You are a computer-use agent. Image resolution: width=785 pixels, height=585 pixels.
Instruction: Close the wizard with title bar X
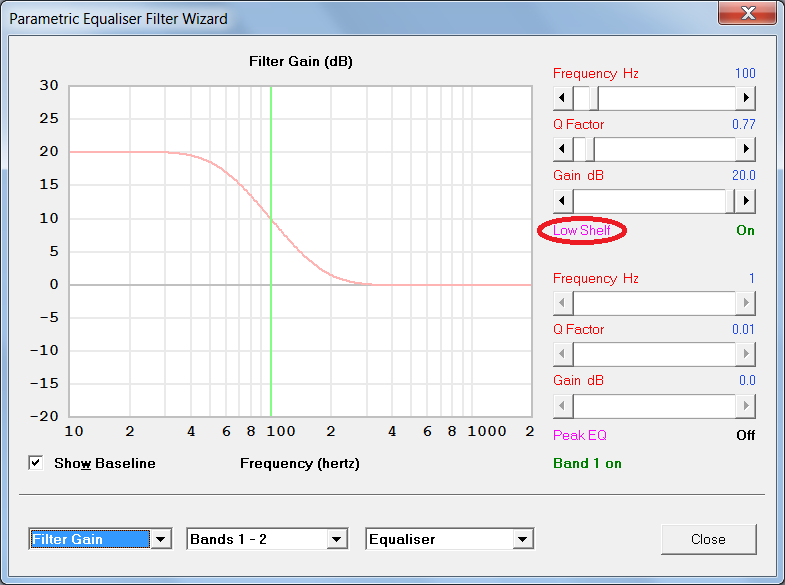747,12
